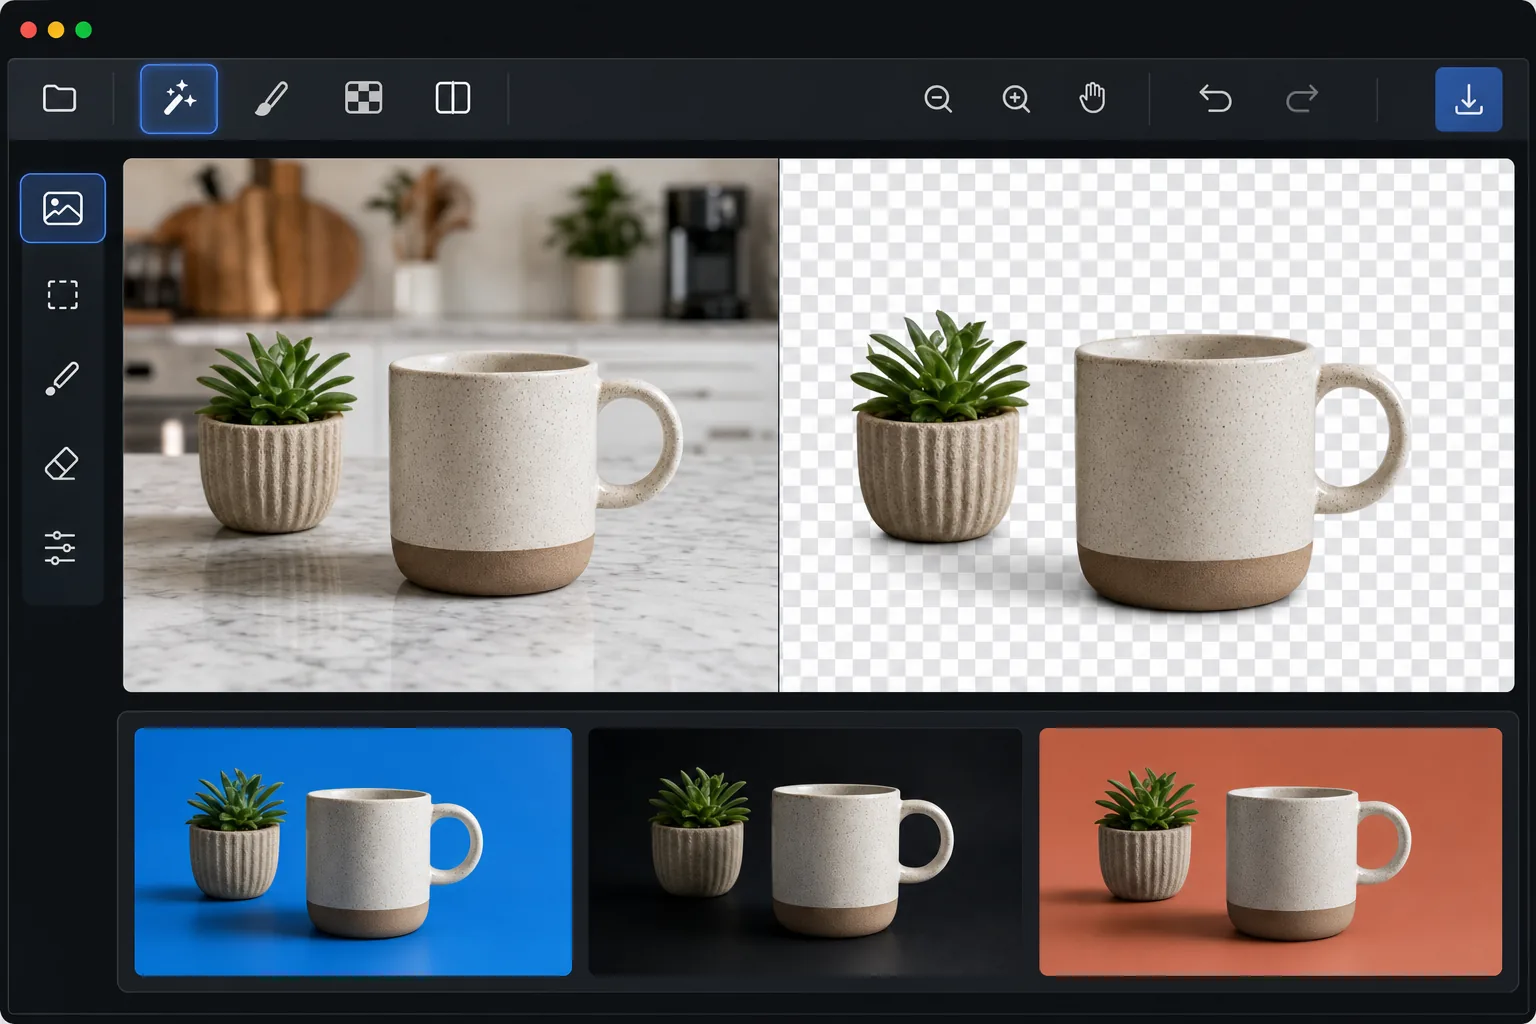This screenshot has width=1536, height=1024.
Task: Close the window with red button
Action: 28,30
